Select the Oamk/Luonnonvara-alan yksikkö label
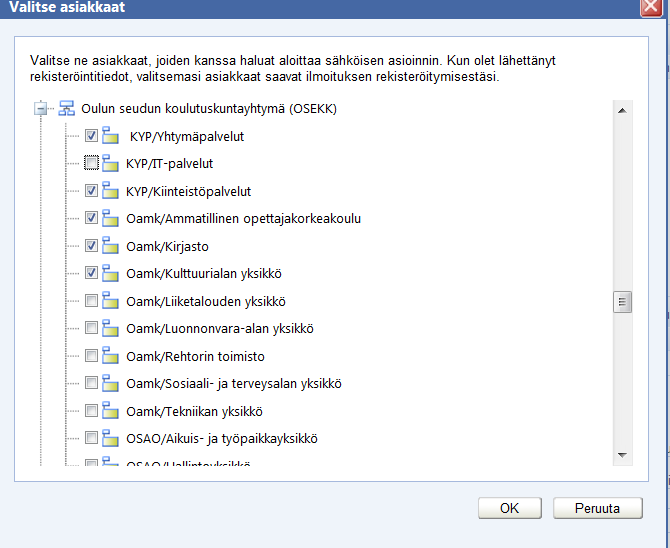The width and height of the screenshot is (670, 548). tap(220, 329)
